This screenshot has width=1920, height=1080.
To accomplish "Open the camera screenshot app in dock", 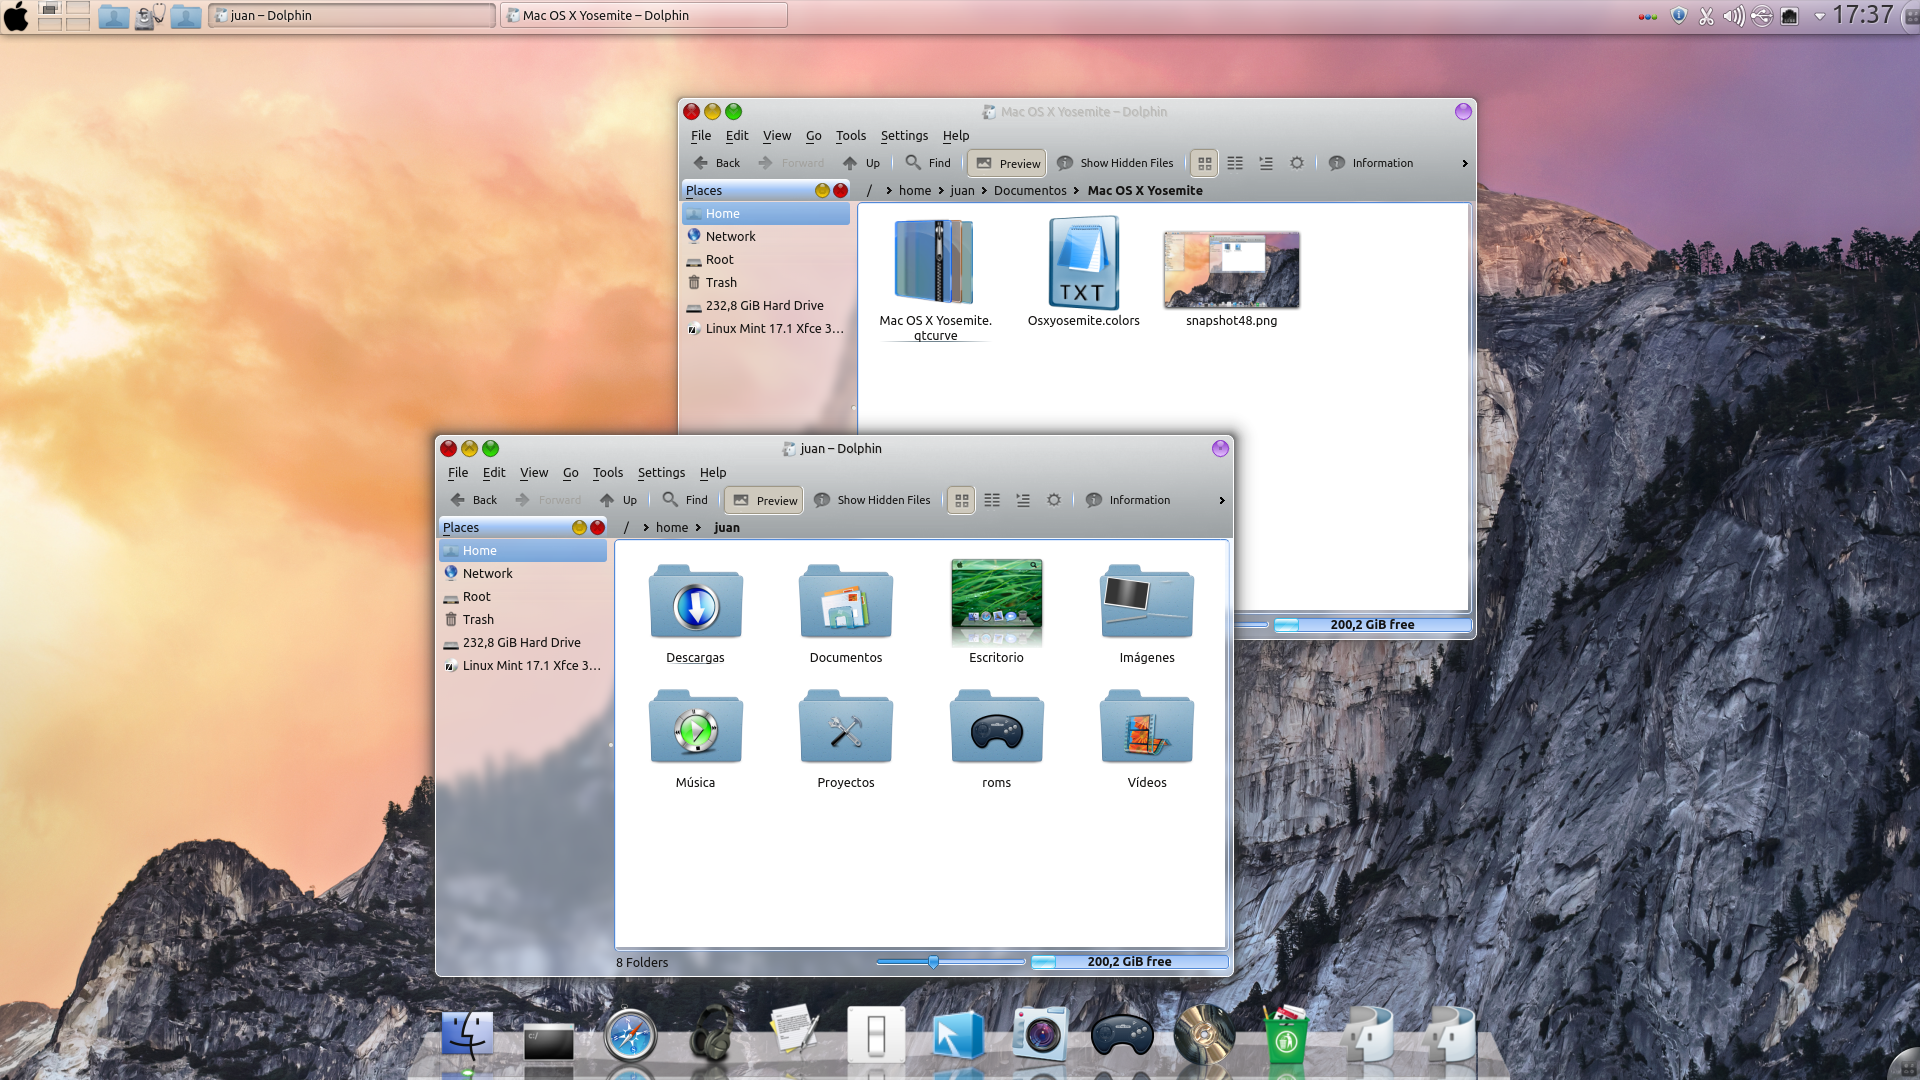I will (1040, 1033).
